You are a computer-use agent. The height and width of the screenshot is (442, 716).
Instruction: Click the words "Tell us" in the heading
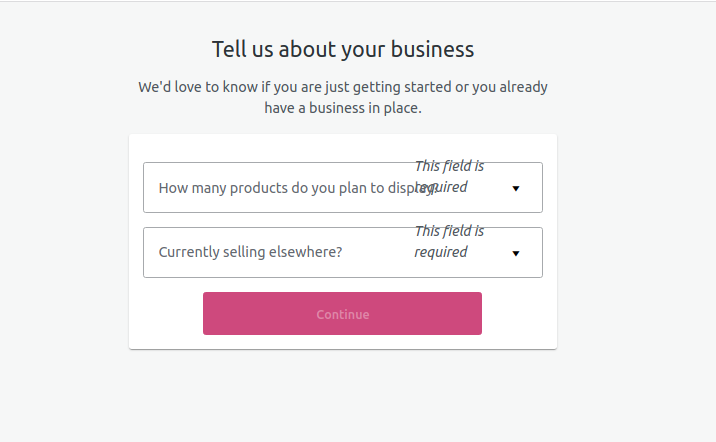point(237,49)
